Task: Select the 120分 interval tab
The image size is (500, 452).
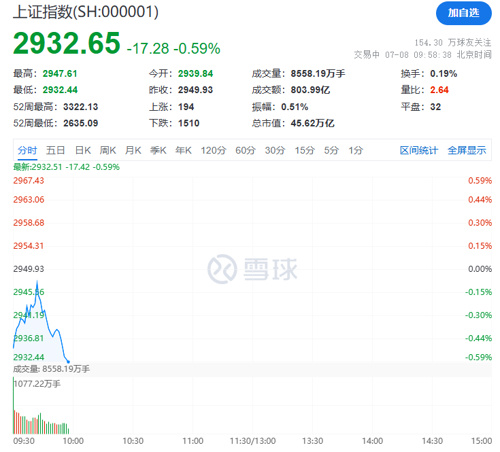Action: [x=213, y=150]
